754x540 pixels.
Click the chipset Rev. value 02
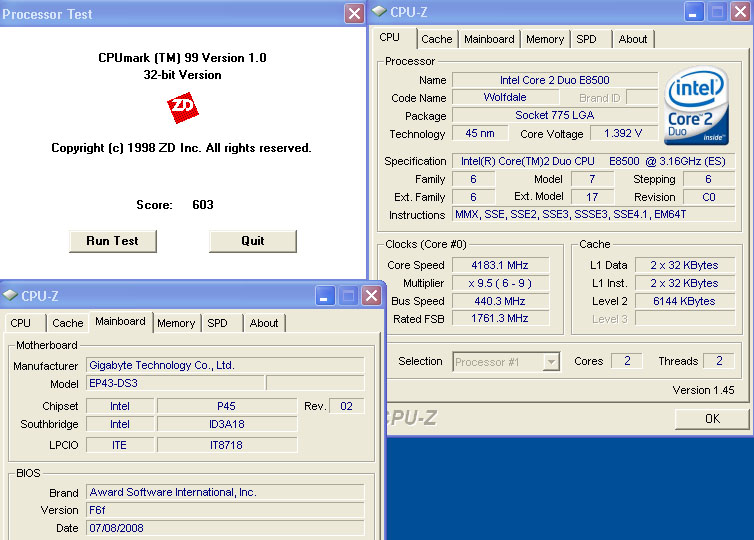[346, 406]
